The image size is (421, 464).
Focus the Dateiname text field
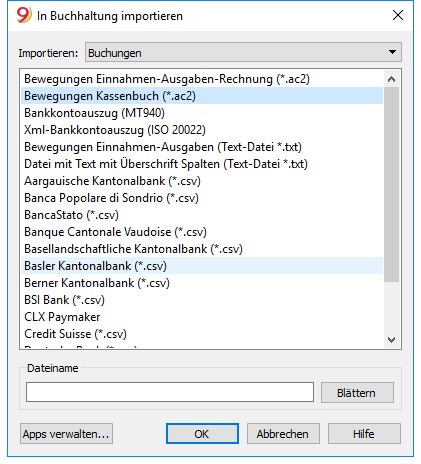click(170, 392)
